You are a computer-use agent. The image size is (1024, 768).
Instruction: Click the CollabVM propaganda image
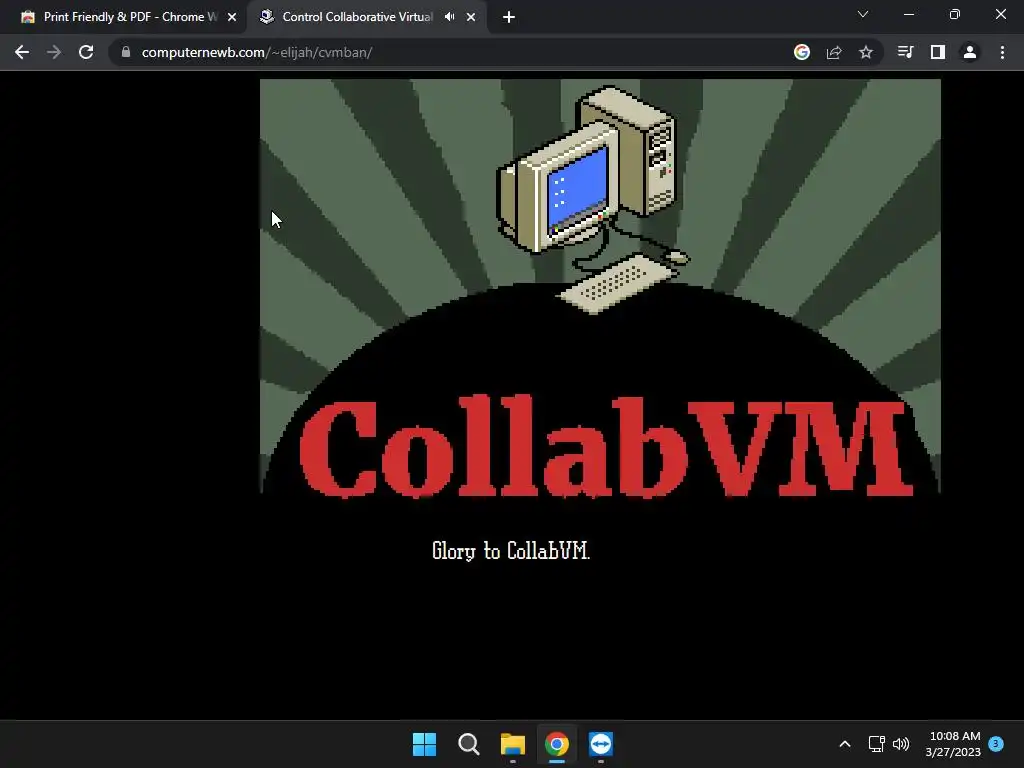600,287
